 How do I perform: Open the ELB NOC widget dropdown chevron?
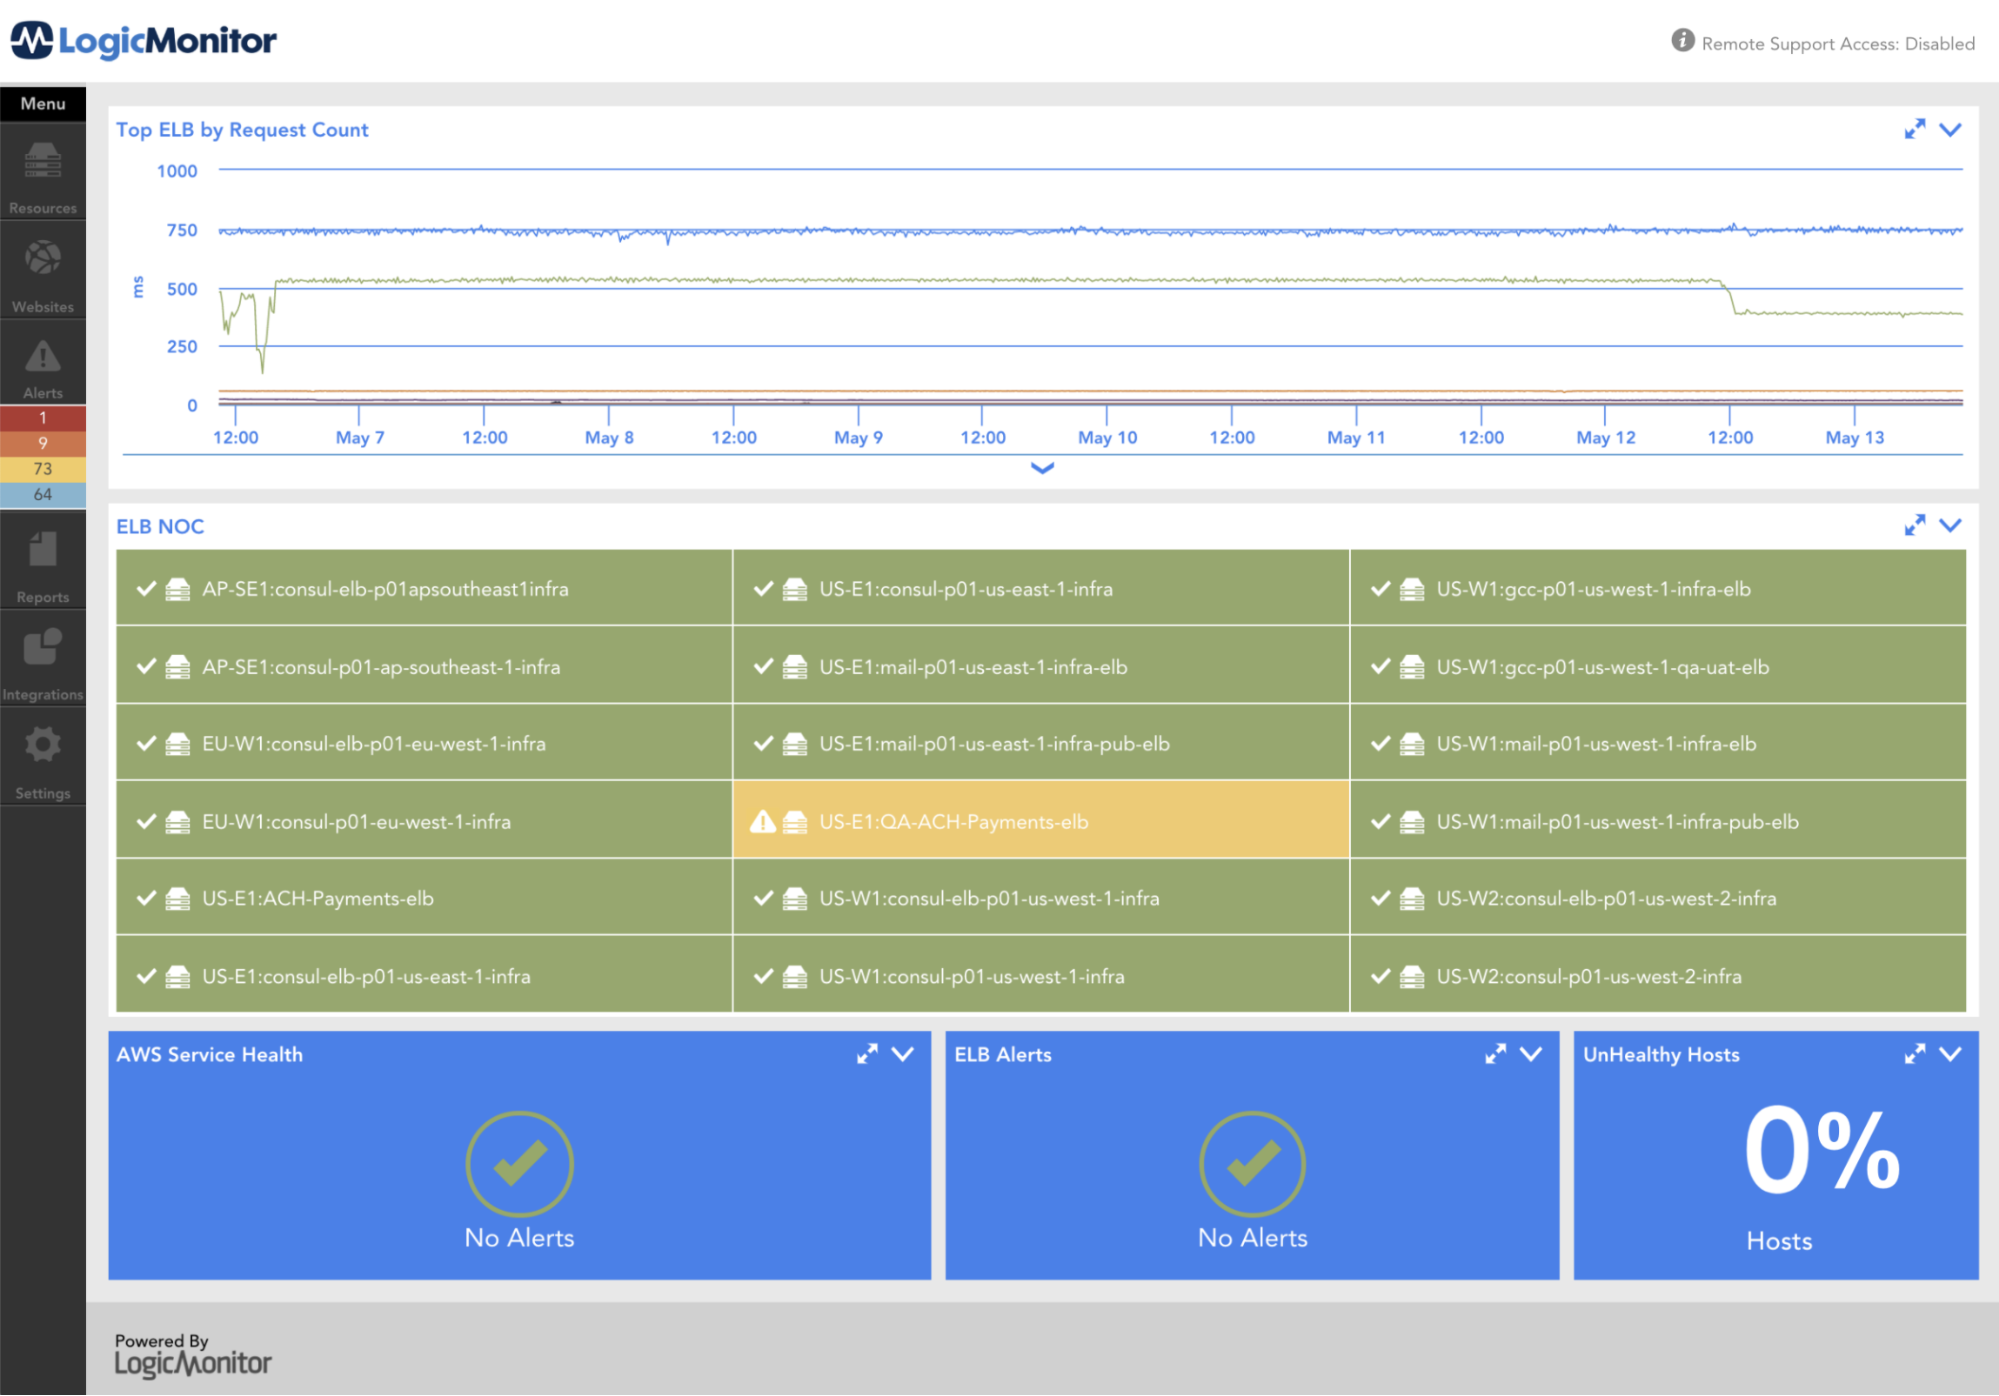[x=1950, y=525]
